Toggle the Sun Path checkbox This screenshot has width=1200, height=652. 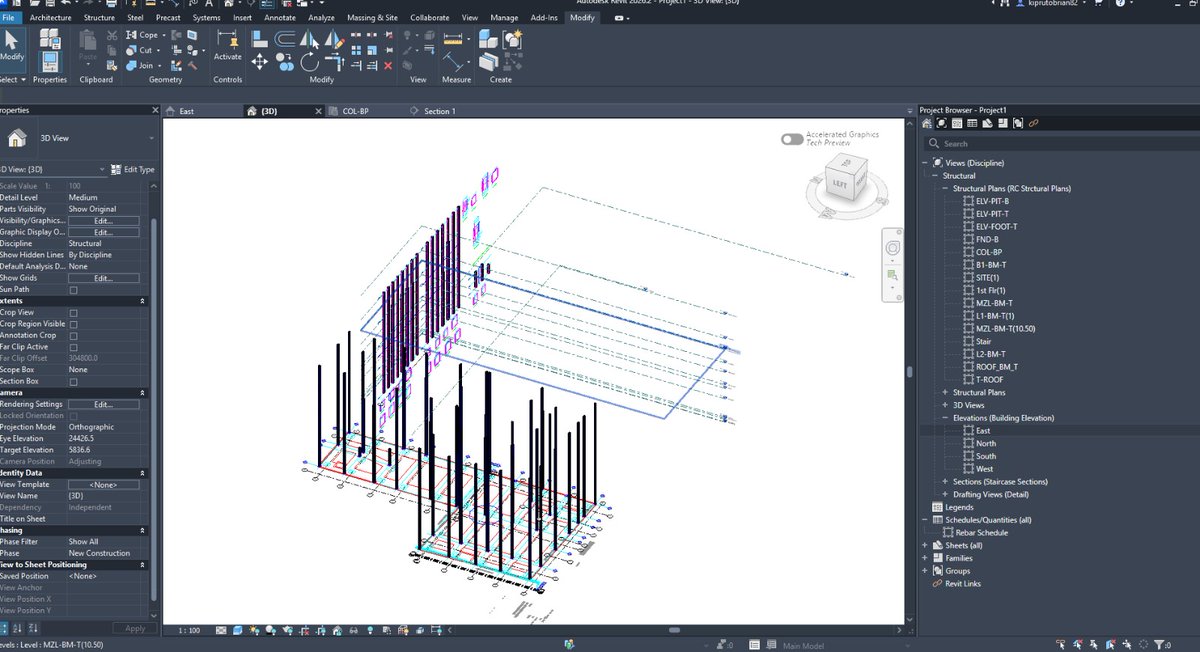click(x=73, y=290)
